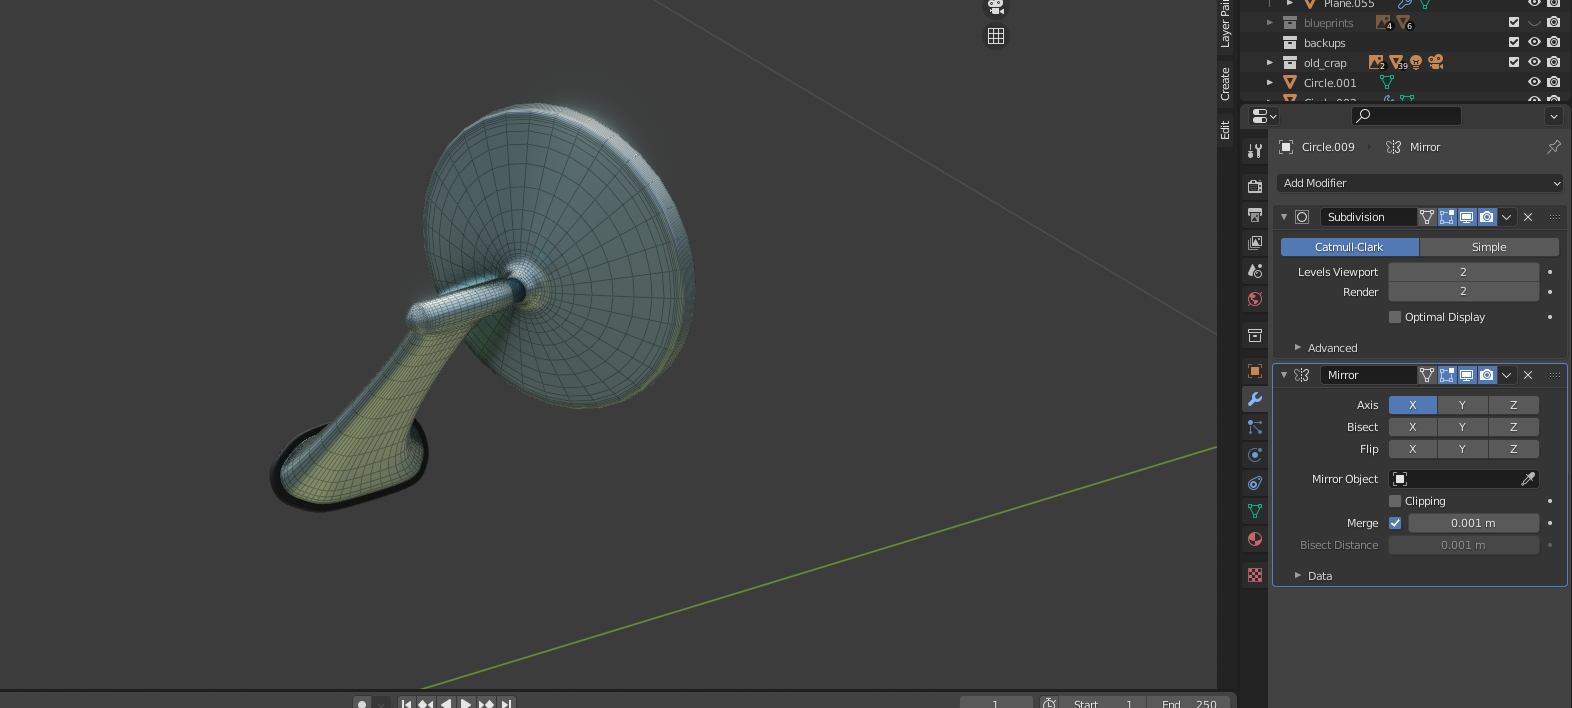Toggle Mirror edit mode display
Image resolution: width=1572 pixels, height=708 pixels.
pyautogui.click(x=1447, y=375)
